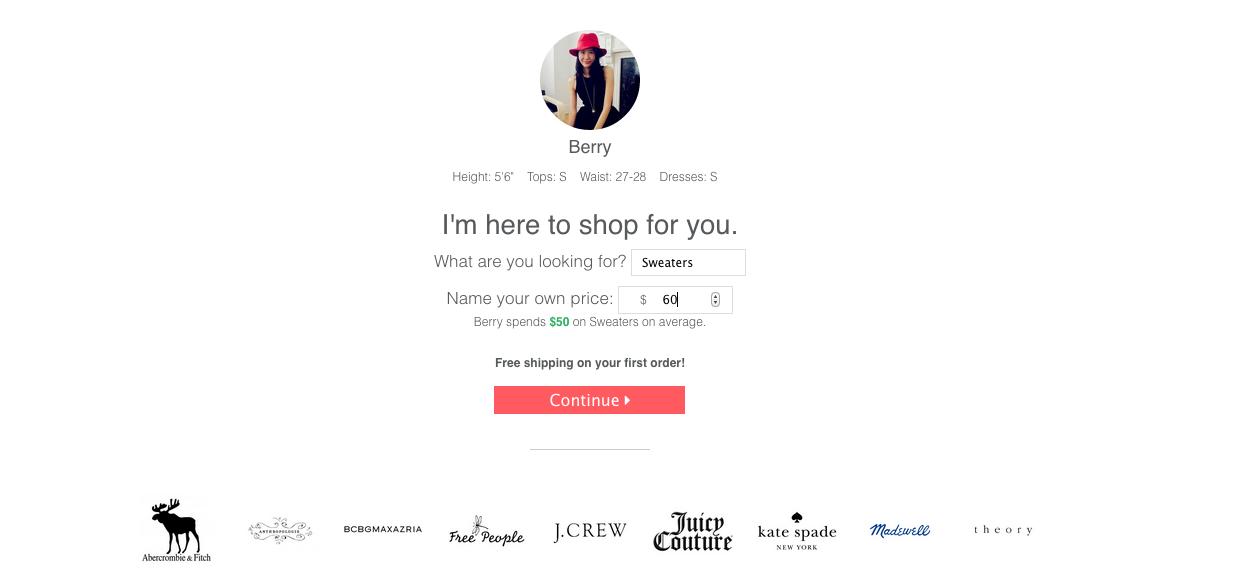
Task: Choose the Free People logo
Action: [x=486, y=531]
